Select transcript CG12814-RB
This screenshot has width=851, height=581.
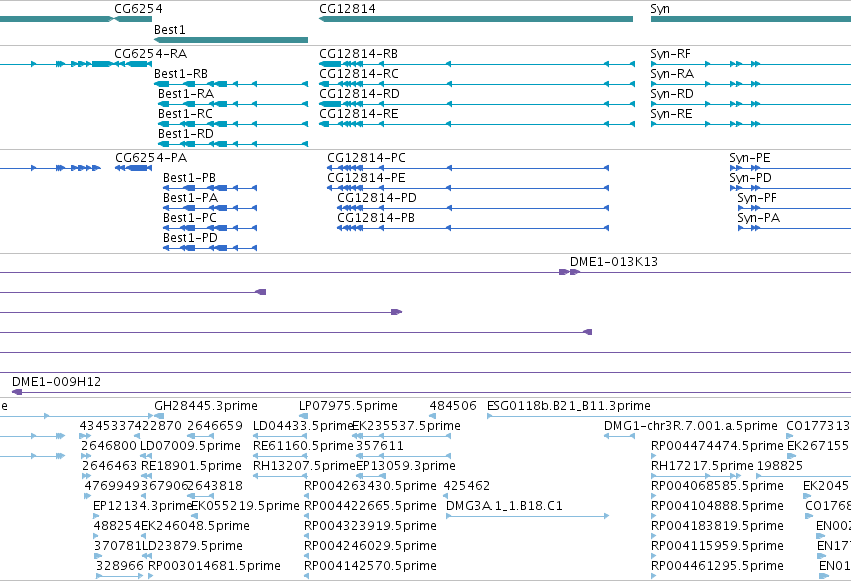tap(358, 54)
